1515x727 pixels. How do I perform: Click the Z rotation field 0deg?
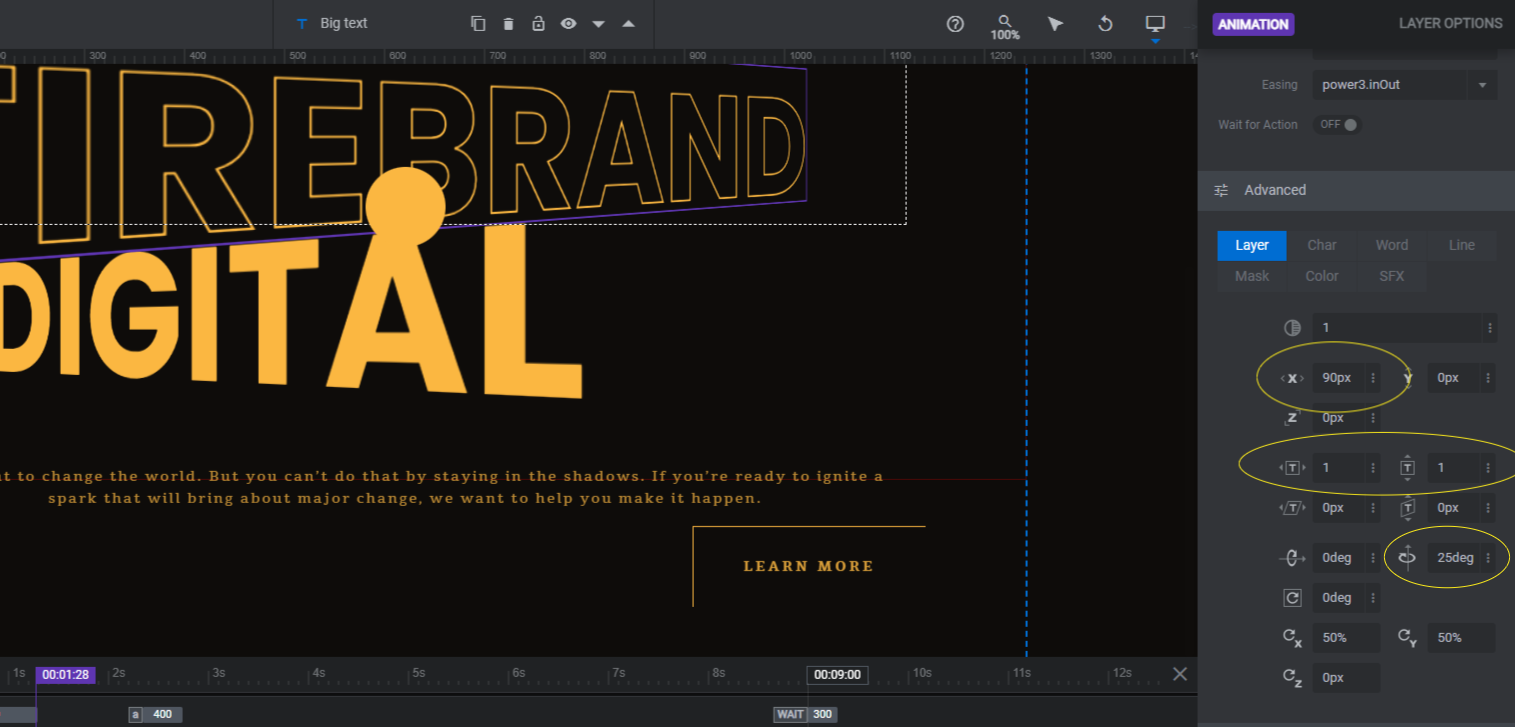pos(1340,598)
